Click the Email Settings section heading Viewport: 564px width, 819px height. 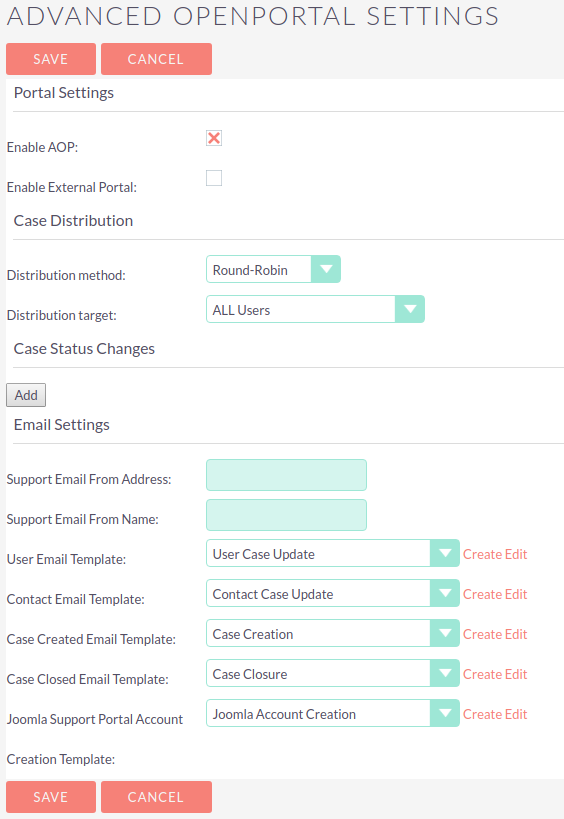tap(62, 425)
